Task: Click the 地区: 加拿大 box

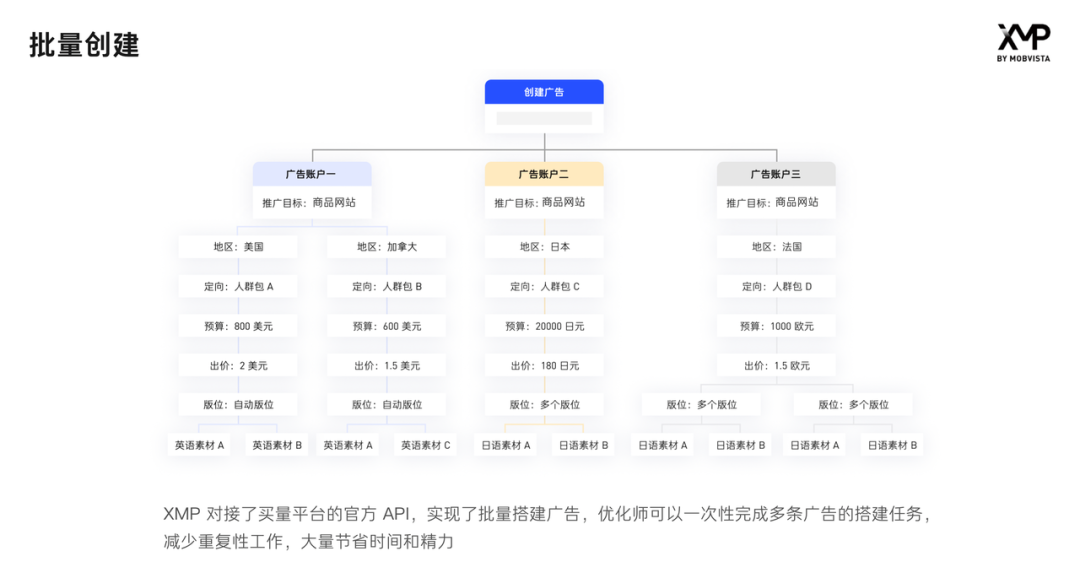Action: point(386,247)
